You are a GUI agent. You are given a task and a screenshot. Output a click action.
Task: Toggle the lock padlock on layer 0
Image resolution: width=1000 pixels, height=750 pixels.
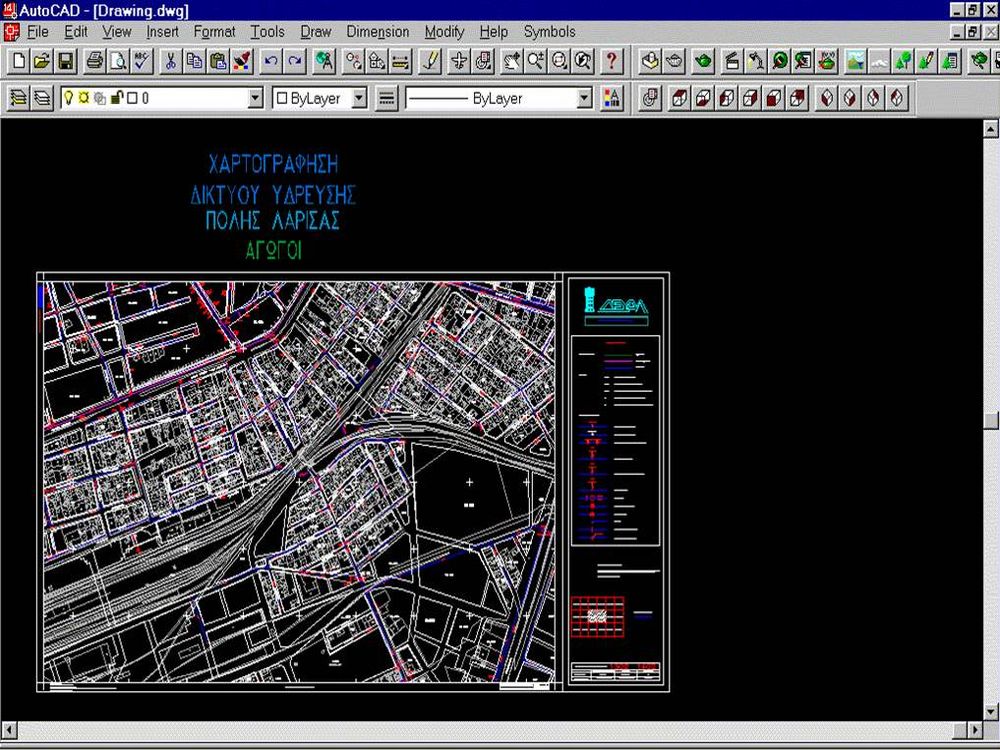[x=116, y=98]
